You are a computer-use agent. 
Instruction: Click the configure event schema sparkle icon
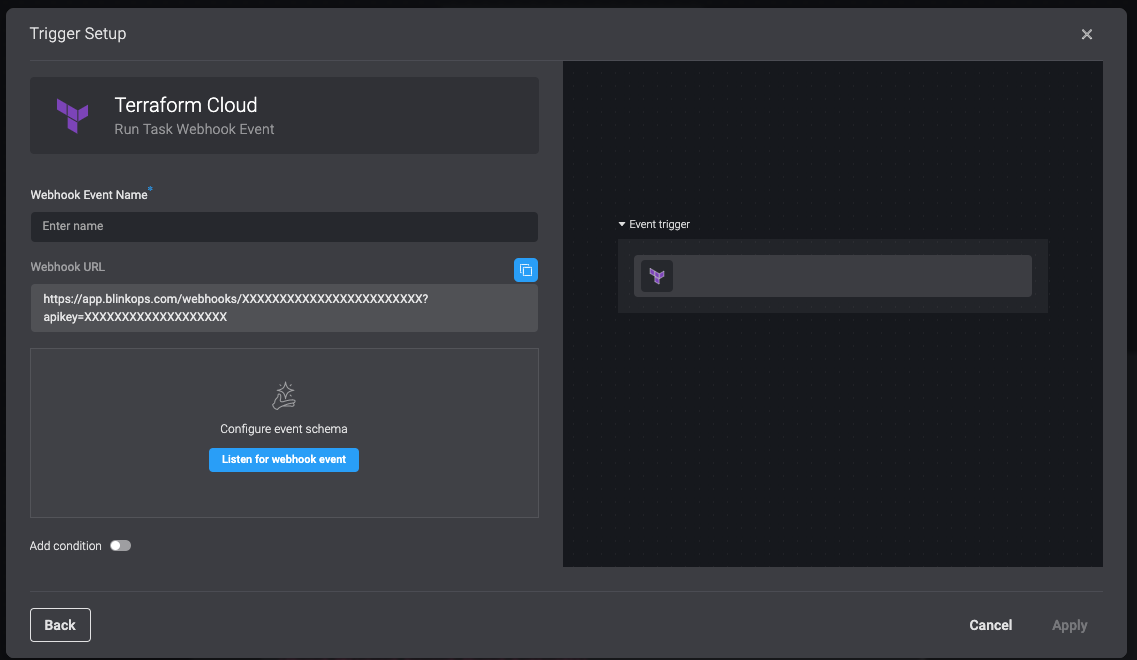pyautogui.click(x=283, y=396)
